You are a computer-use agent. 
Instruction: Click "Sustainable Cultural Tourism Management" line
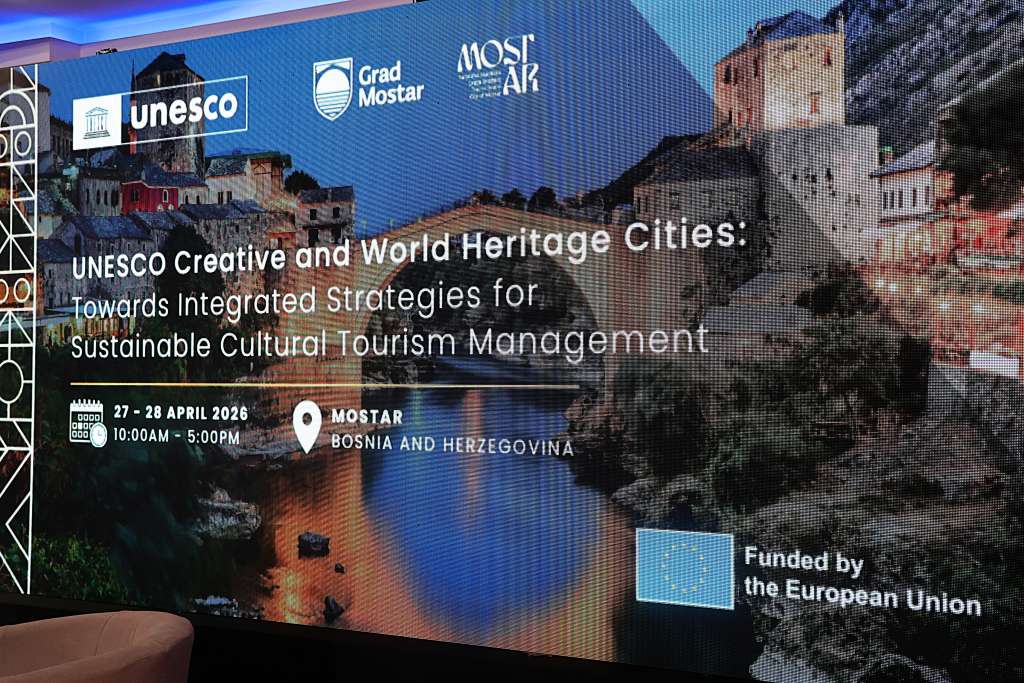click(388, 340)
